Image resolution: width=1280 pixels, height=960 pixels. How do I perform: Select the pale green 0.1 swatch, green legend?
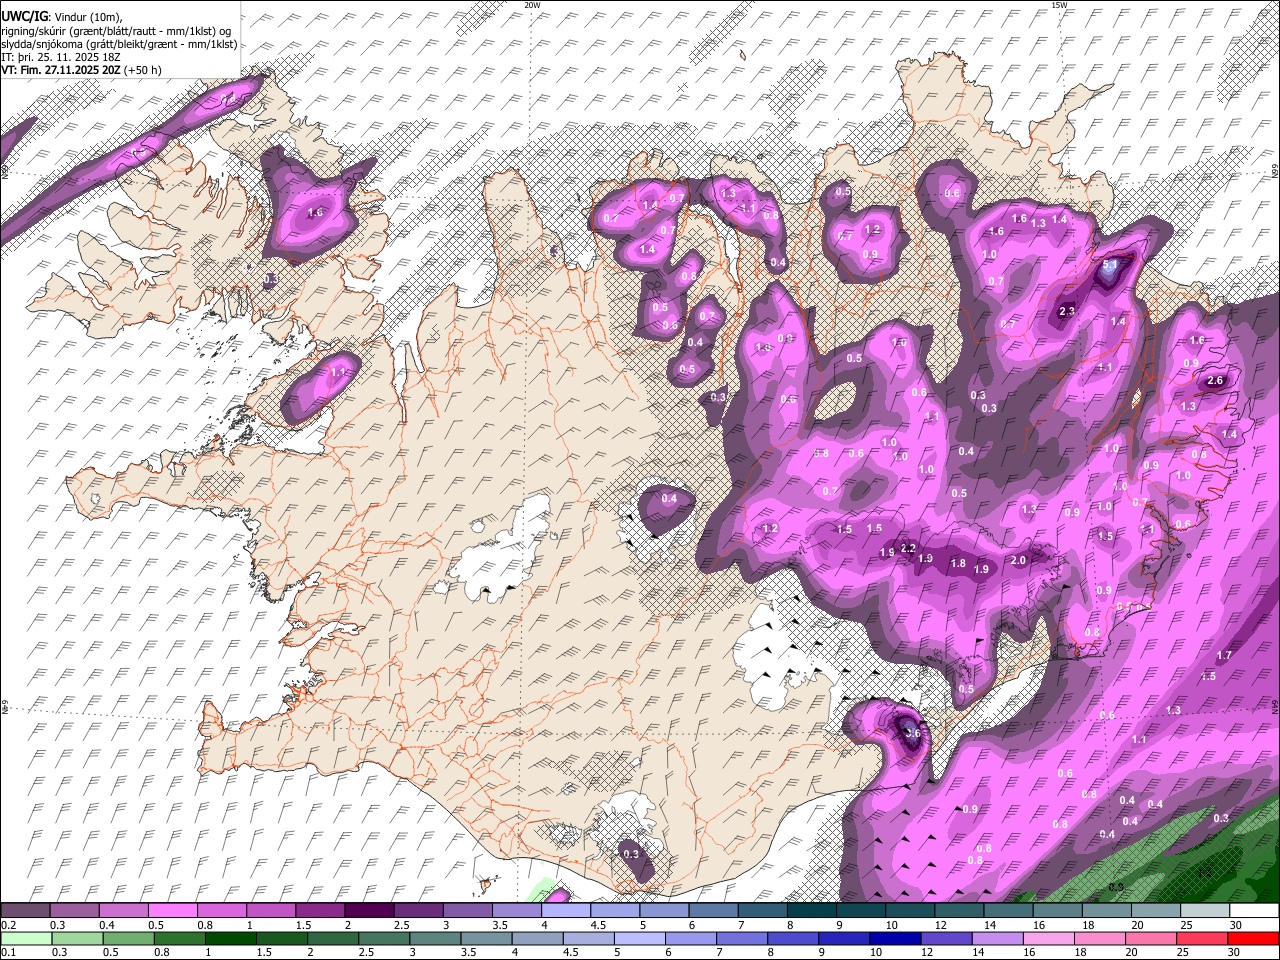[x=27, y=938]
